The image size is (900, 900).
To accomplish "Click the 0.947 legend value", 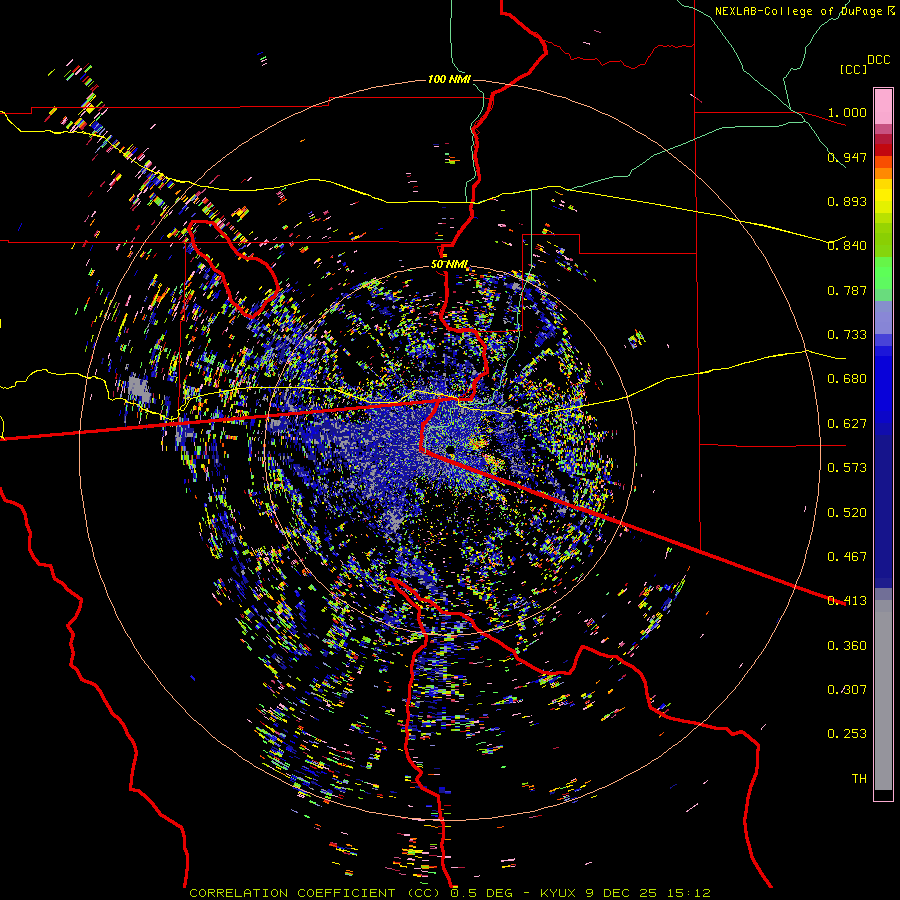I will coord(847,157).
